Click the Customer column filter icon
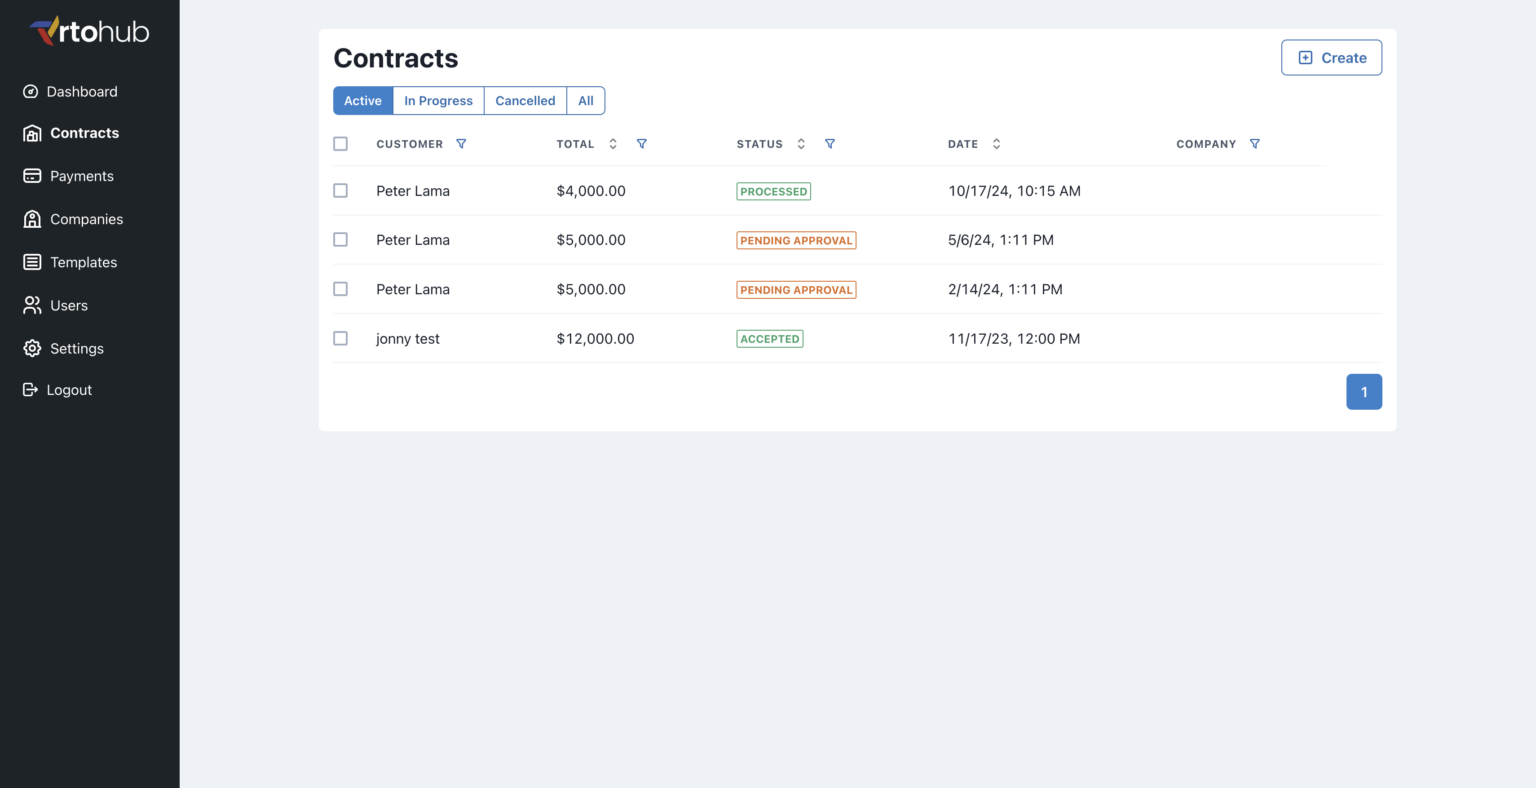The height and width of the screenshot is (788, 1536). point(461,144)
